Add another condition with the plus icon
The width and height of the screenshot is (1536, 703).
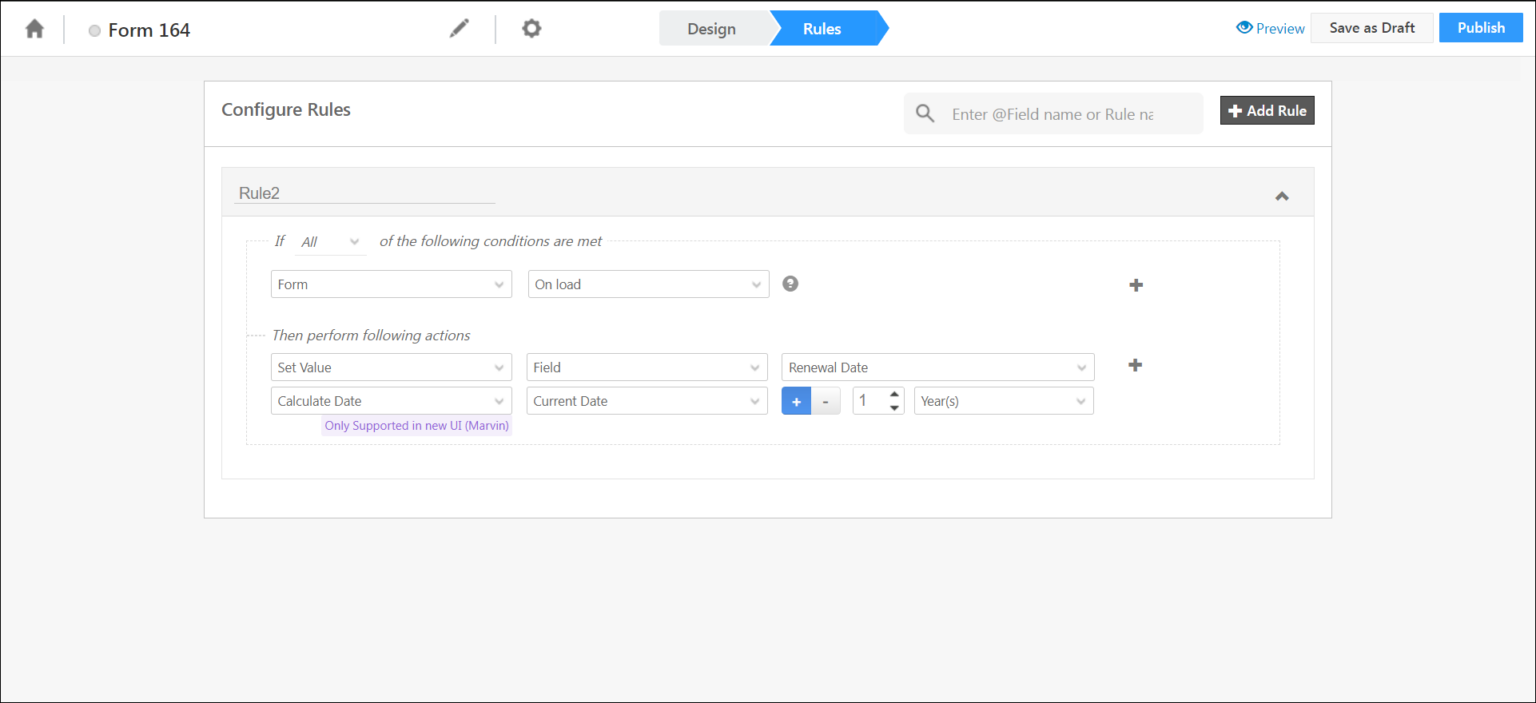click(x=1135, y=284)
